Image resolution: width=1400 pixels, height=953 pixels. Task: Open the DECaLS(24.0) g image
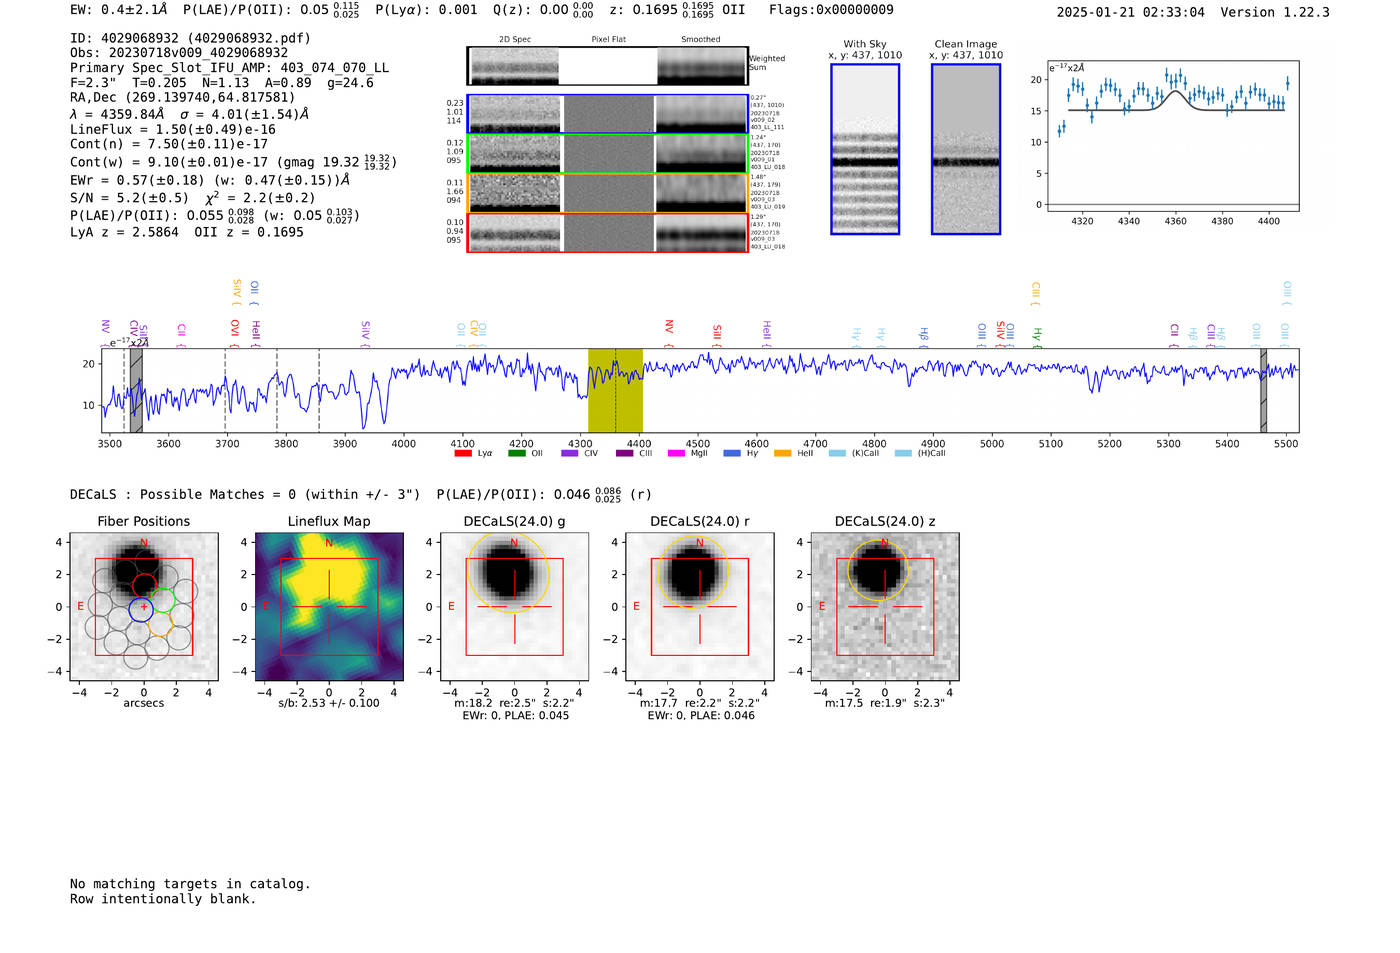tap(515, 607)
